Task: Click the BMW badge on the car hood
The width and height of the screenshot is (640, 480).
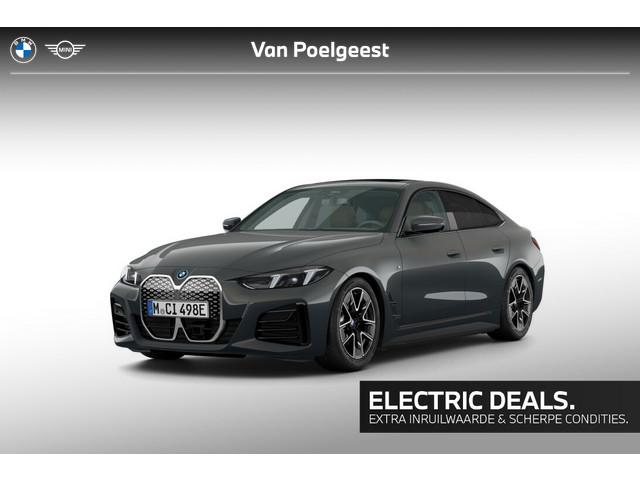Action: 182,274
